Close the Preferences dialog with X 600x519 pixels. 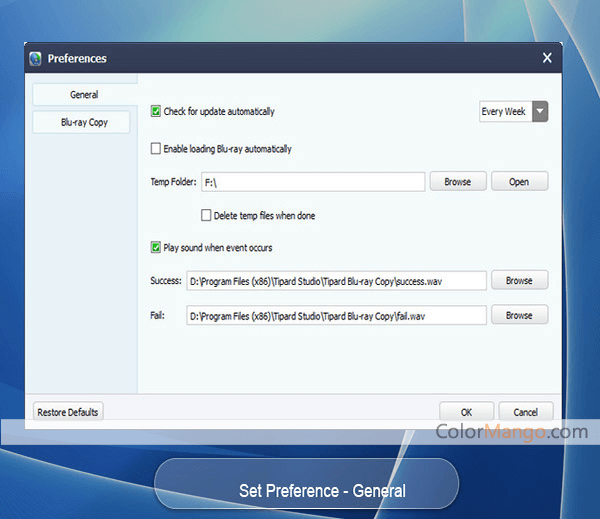click(547, 58)
